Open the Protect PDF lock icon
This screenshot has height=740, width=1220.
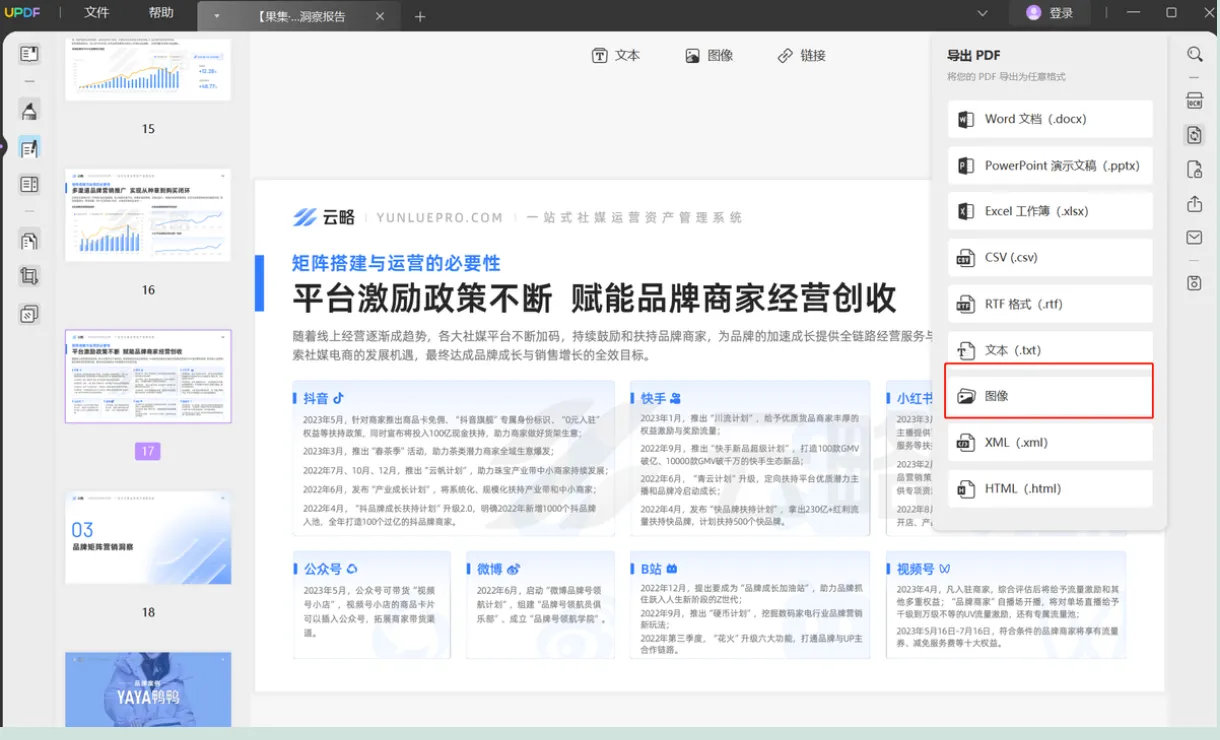(1195, 169)
